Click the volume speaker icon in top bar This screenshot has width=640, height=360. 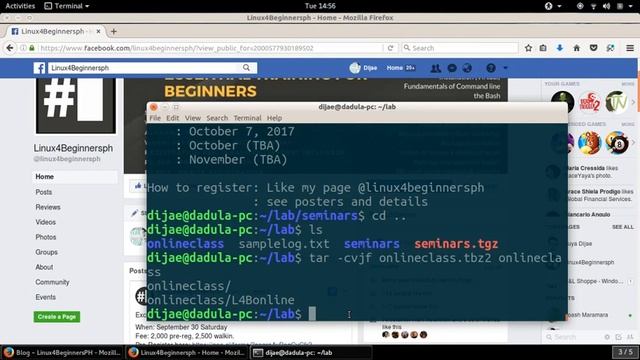(x=606, y=6)
